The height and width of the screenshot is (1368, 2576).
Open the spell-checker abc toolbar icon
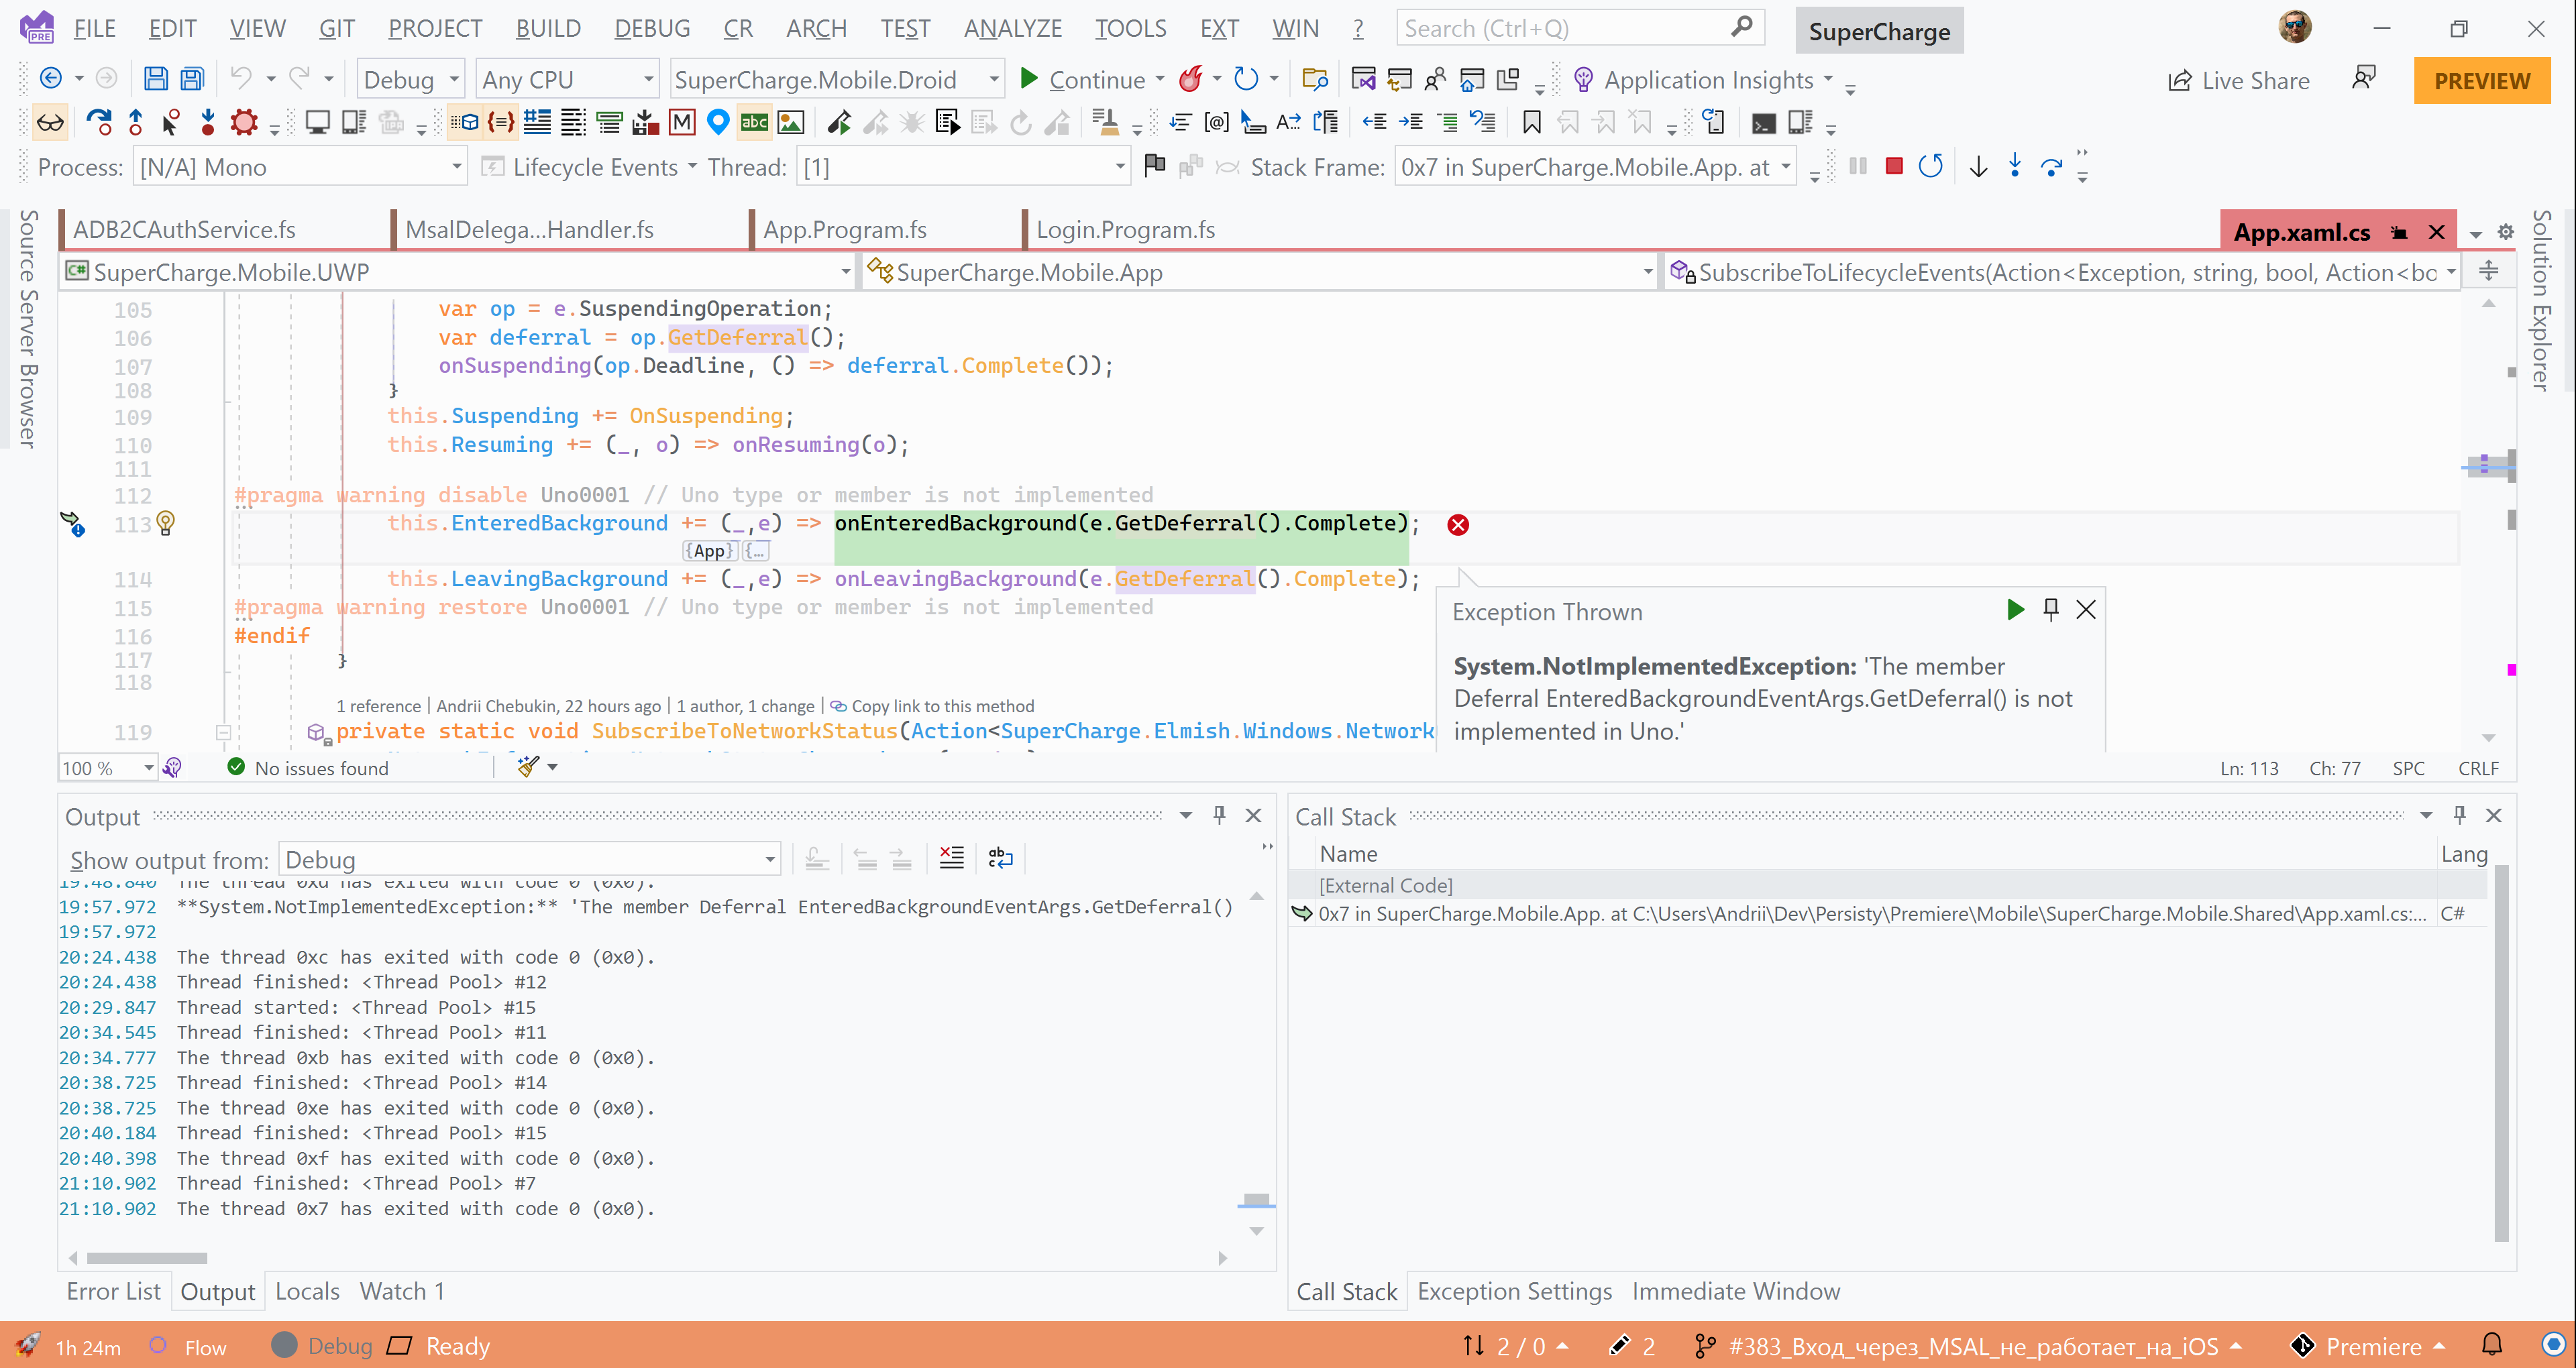(x=754, y=121)
